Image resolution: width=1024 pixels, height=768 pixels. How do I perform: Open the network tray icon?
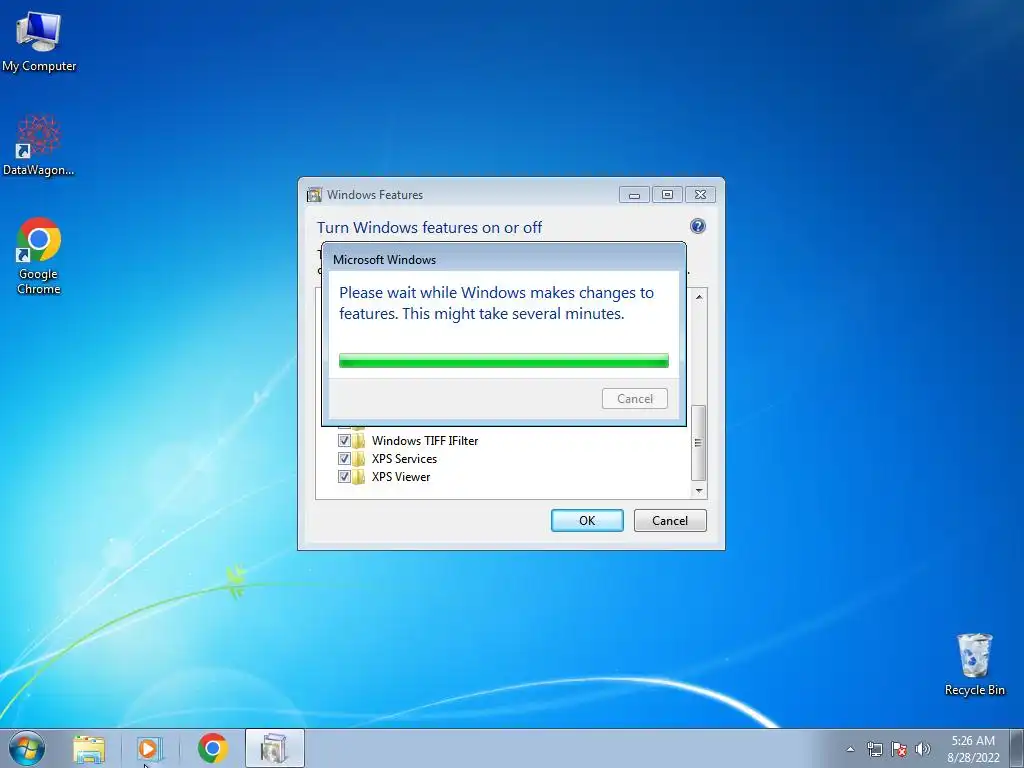point(874,749)
